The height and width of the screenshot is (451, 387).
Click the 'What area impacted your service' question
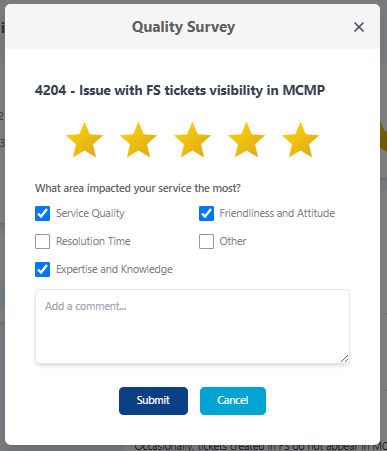click(138, 188)
